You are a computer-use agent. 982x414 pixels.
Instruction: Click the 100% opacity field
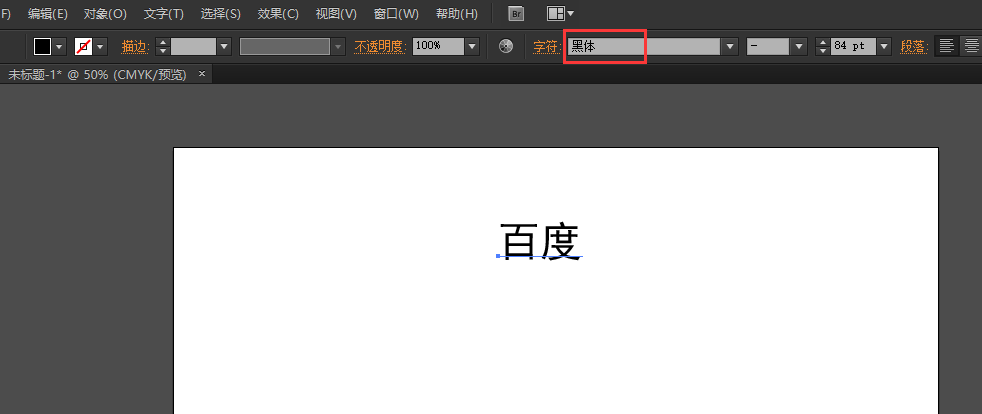click(438, 46)
